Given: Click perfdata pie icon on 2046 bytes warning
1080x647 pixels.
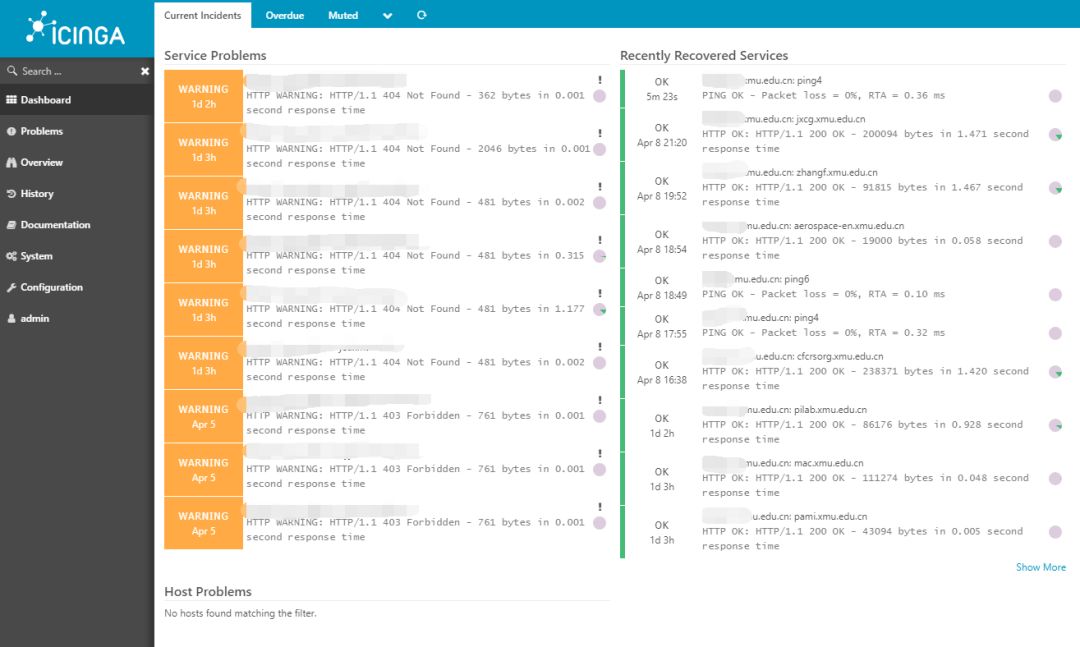Looking at the screenshot, I should (600, 149).
